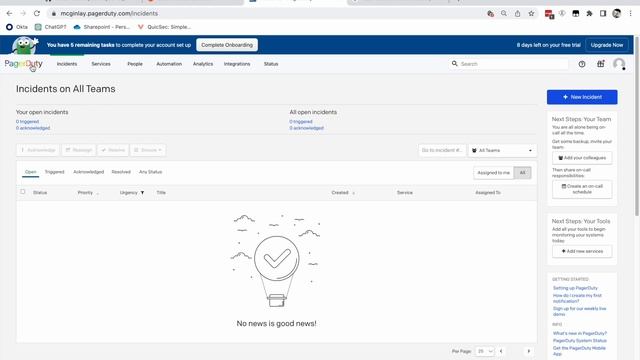Click the Resolve action button
This screenshot has height=360, width=640.
click(x=113, y=150)
